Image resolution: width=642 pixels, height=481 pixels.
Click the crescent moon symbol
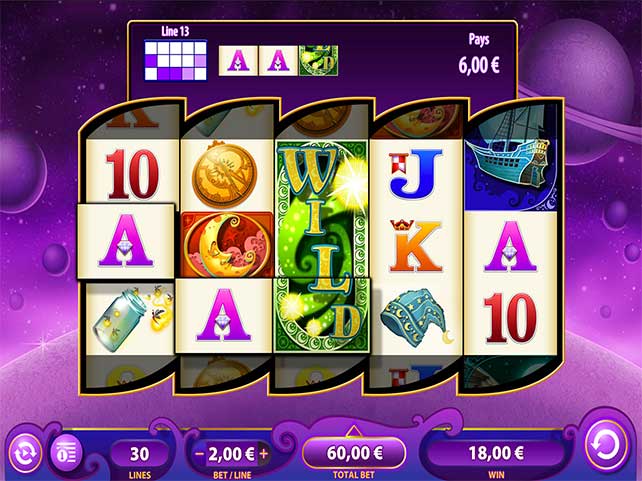click(x=226, y=244)
